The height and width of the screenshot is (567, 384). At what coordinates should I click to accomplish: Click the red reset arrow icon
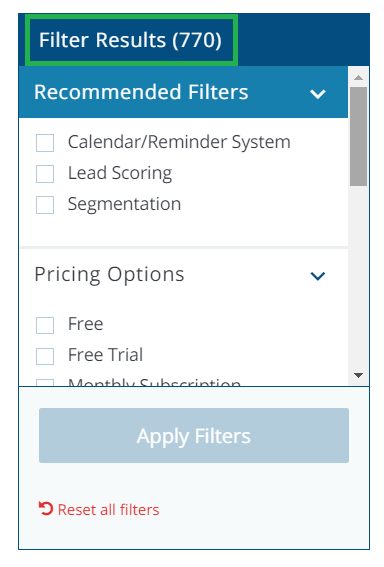[46, 508]
